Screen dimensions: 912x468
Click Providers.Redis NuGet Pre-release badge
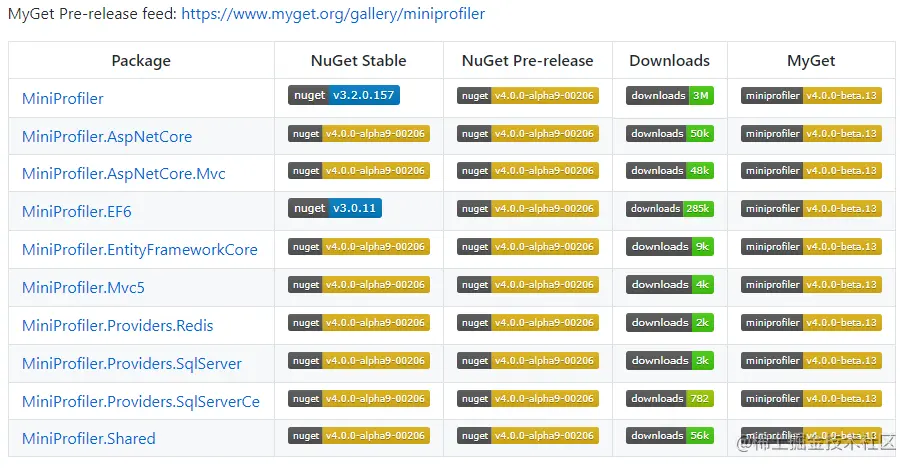click(x=528, y=323)
